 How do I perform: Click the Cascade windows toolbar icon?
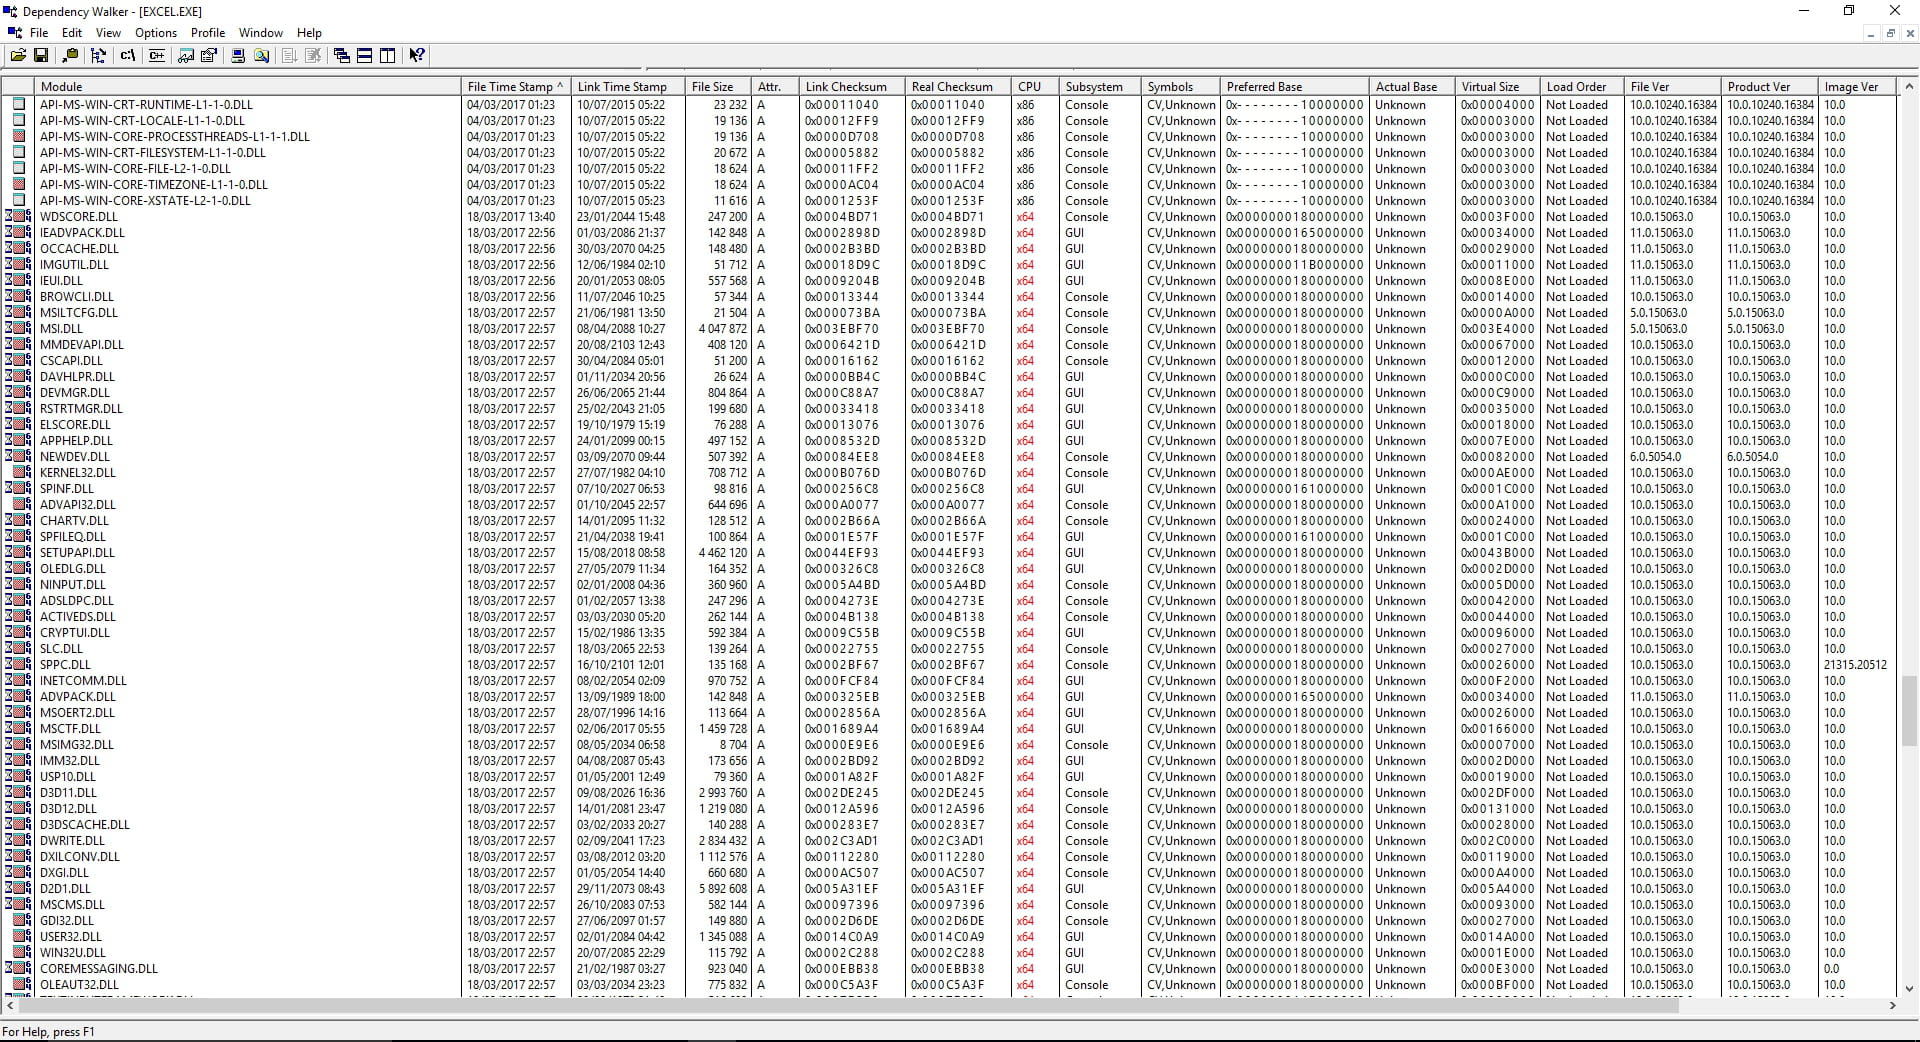(342, 56)
